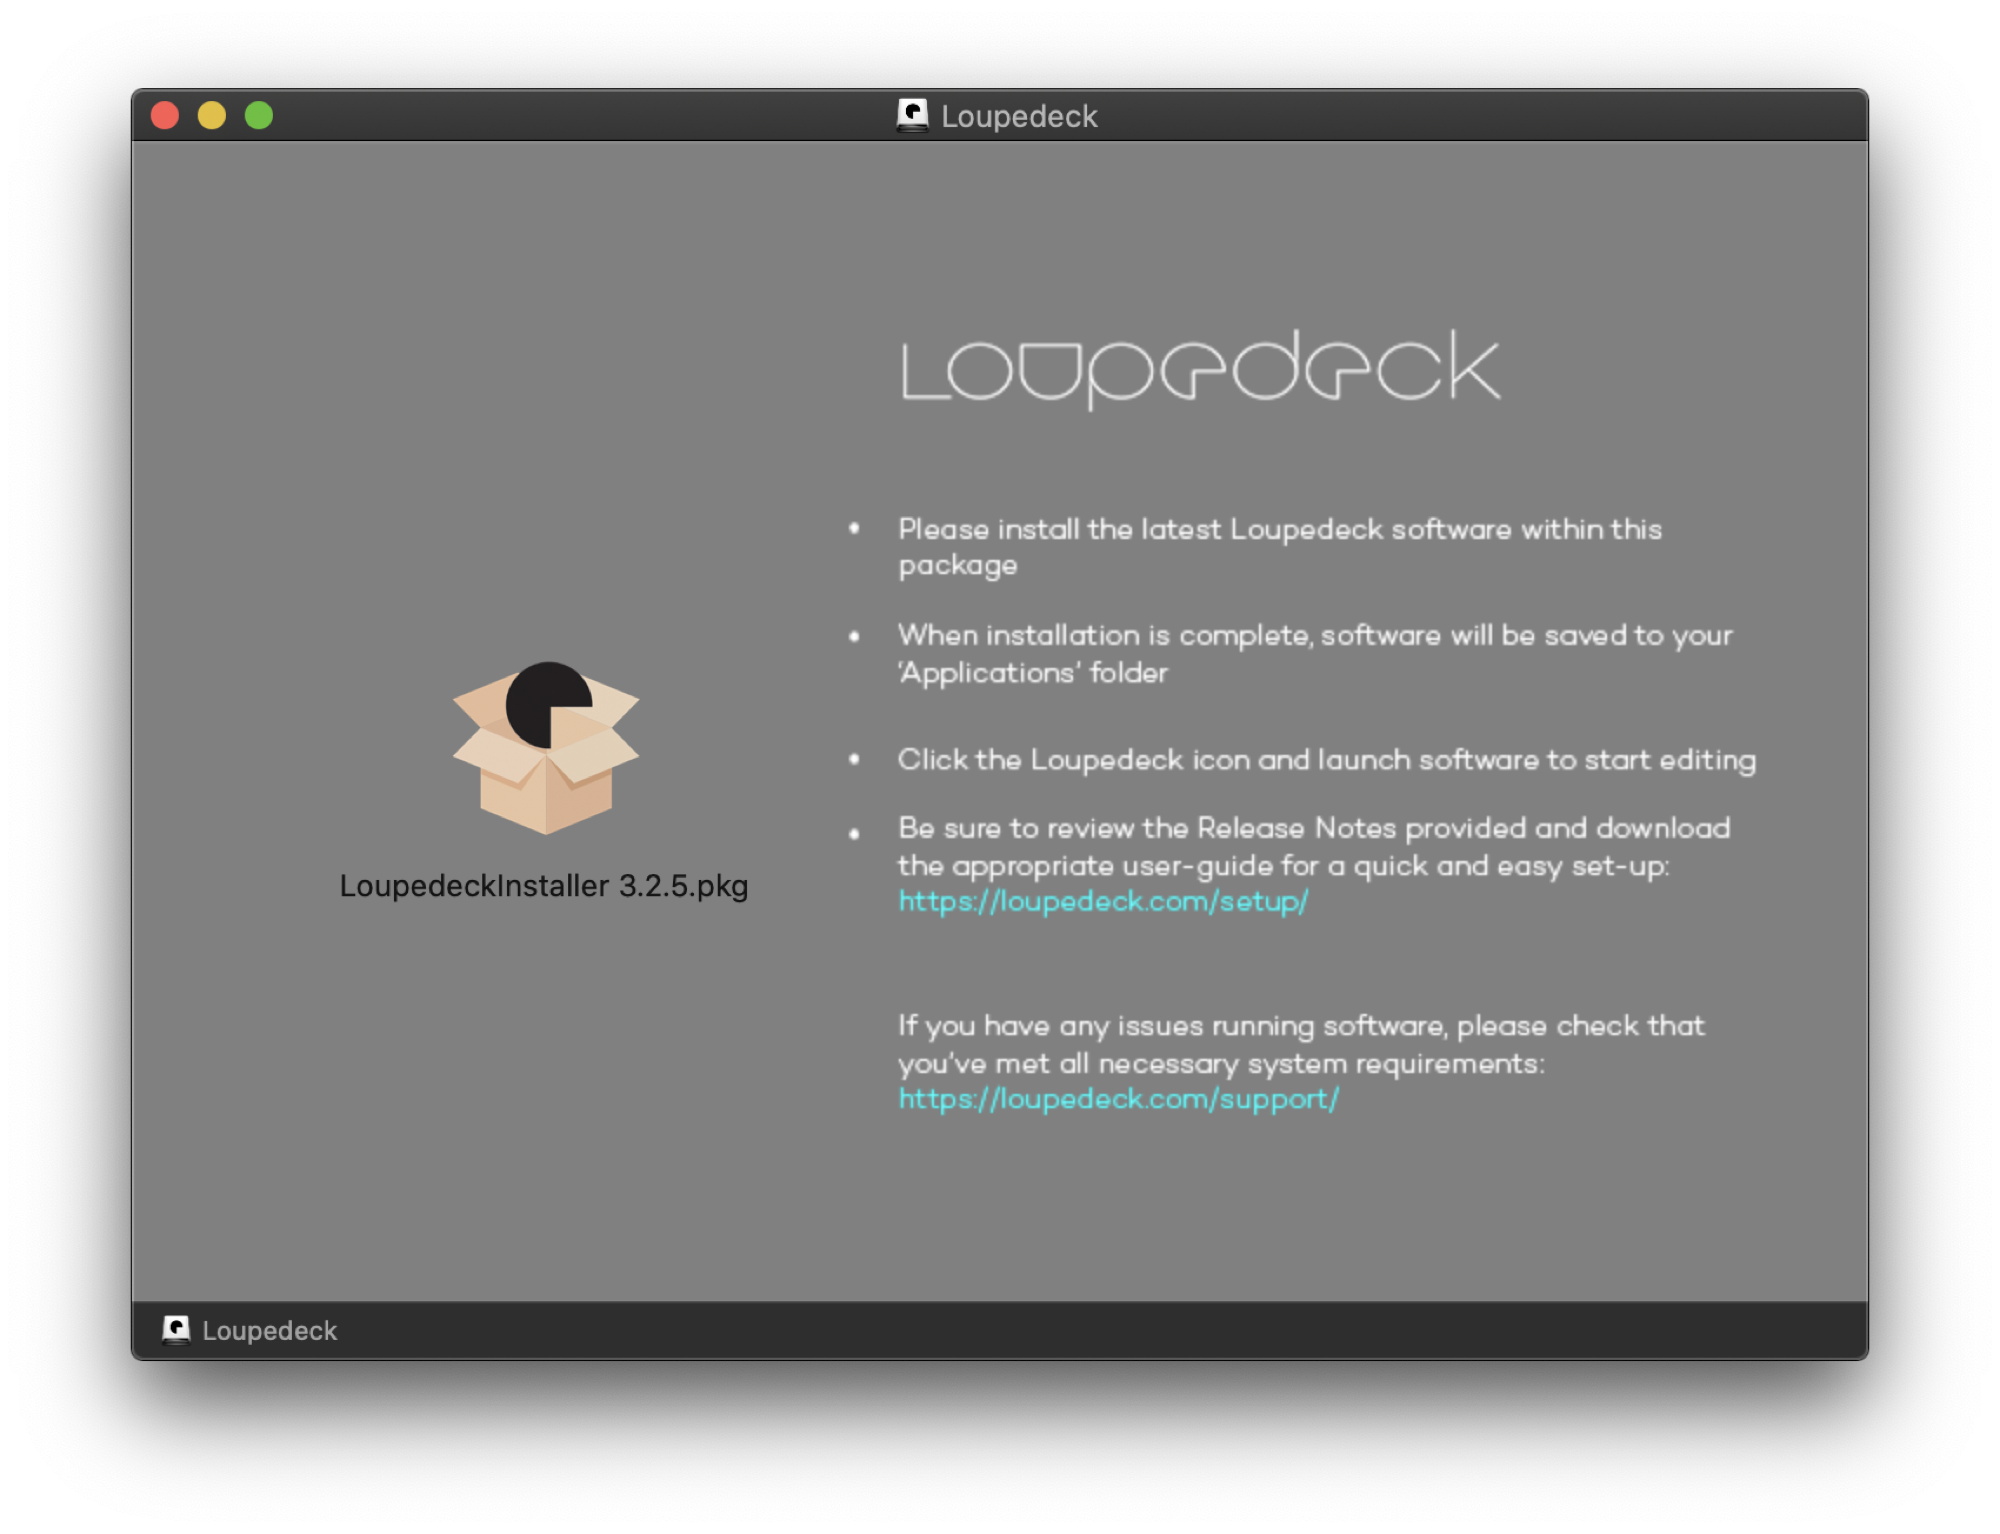Click the large Loupedeck wordmark logo
This screenshot has width=2000, height=1534.
1200,368
